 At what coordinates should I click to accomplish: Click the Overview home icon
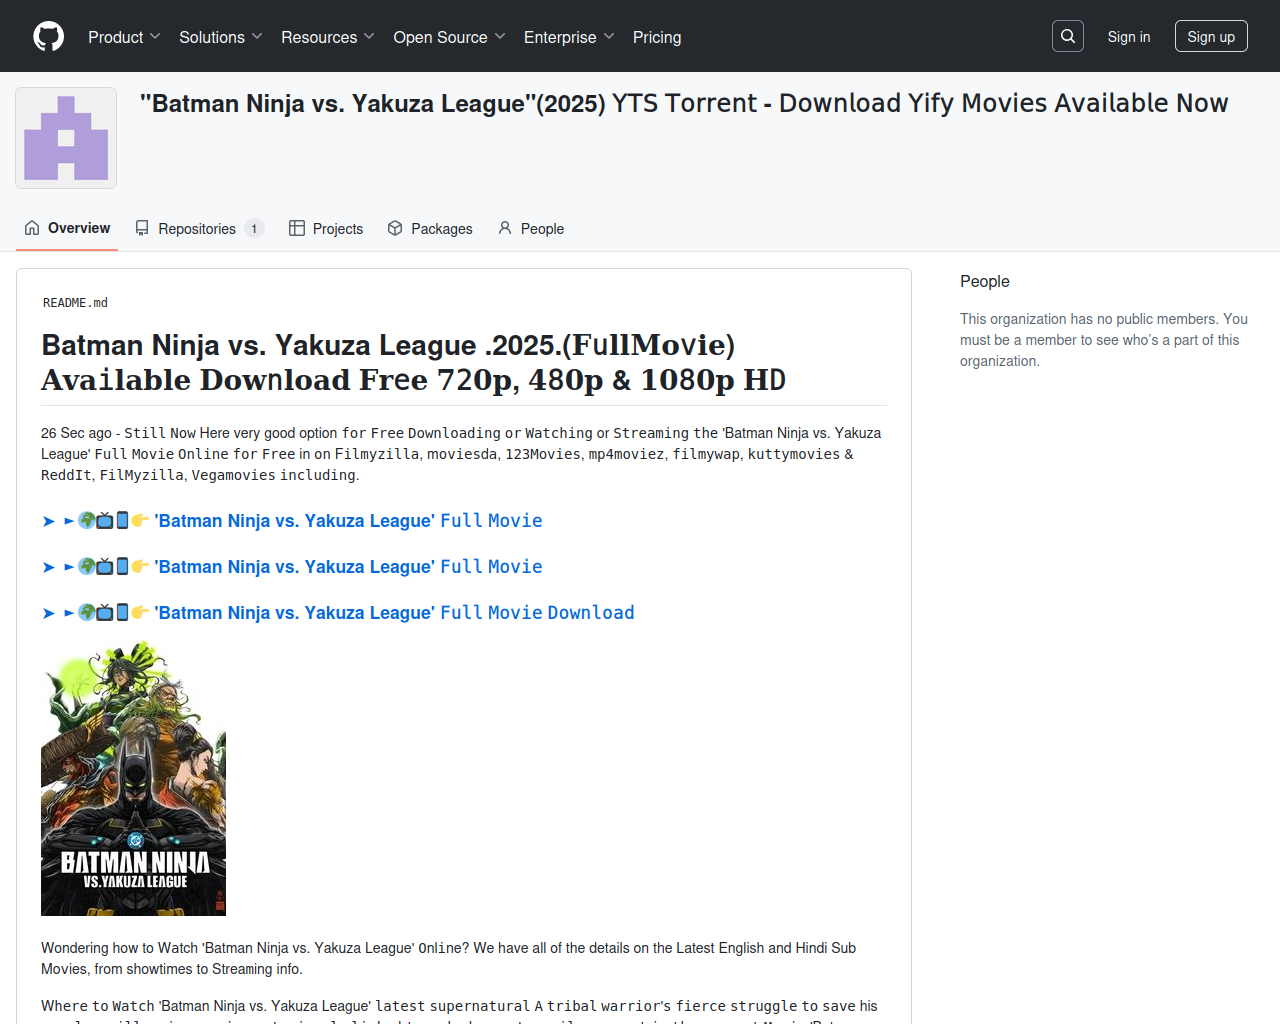pyautogui.click(x=32, y=228)
